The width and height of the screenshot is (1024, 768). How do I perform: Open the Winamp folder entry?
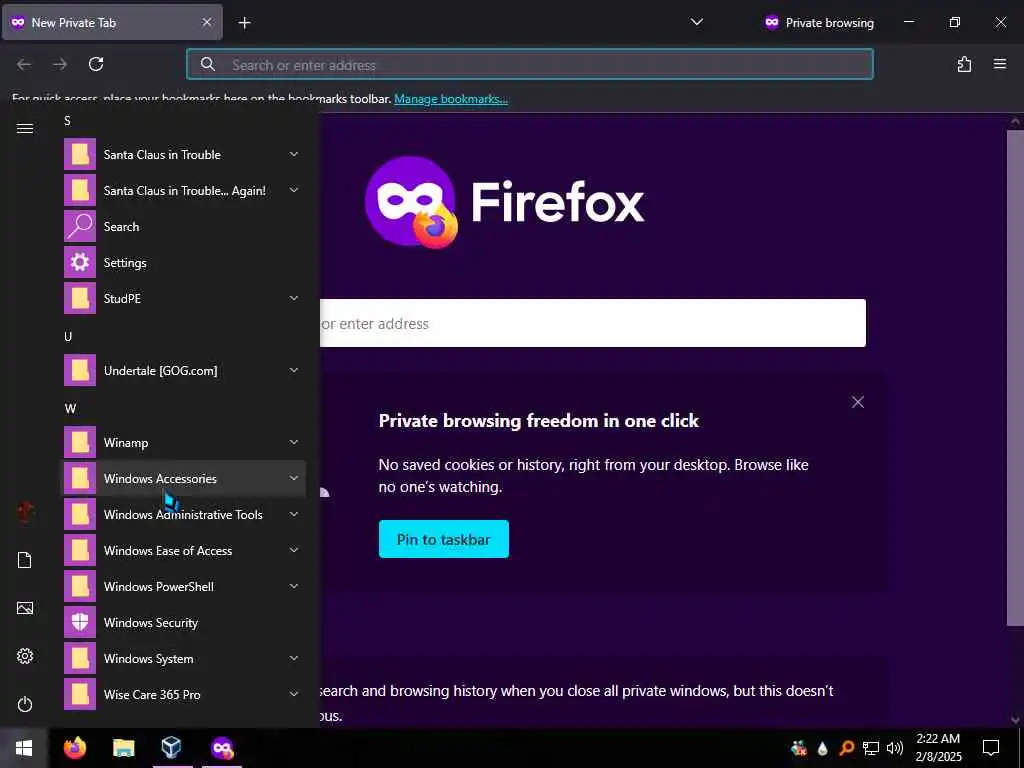pyautogui.click(x=183, y=443)
